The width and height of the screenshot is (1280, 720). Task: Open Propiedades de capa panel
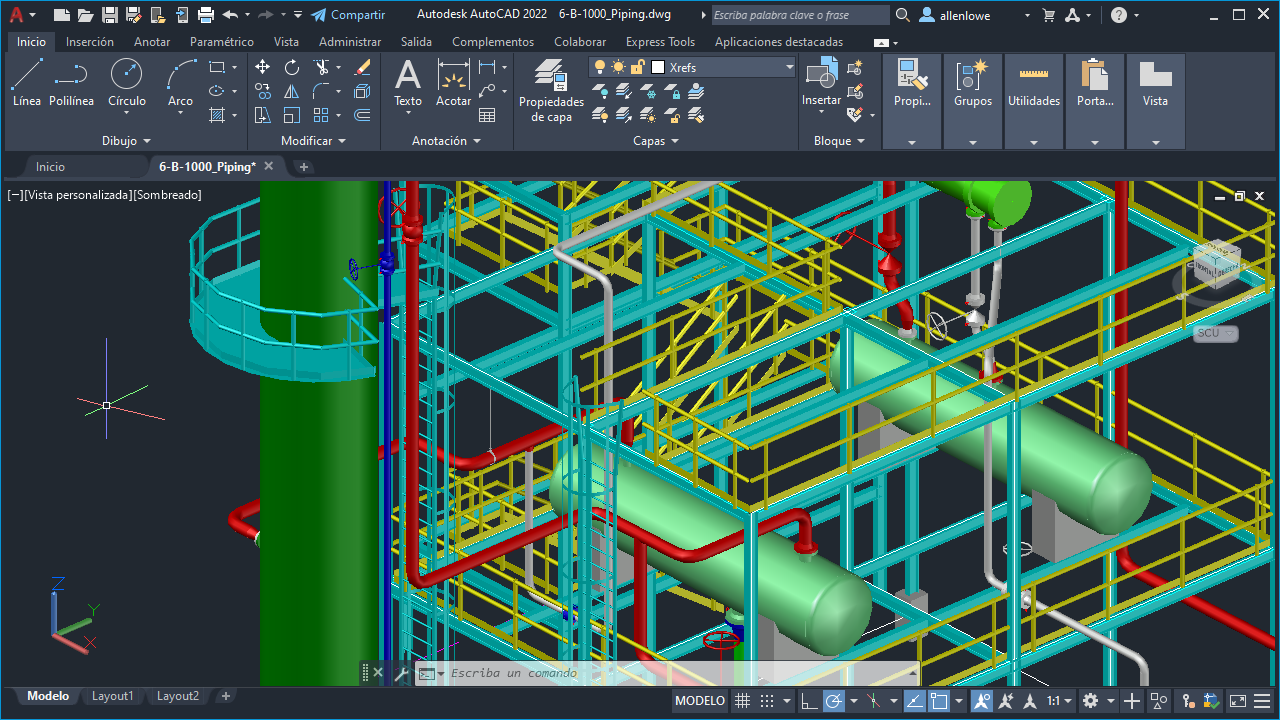point(551,90)
